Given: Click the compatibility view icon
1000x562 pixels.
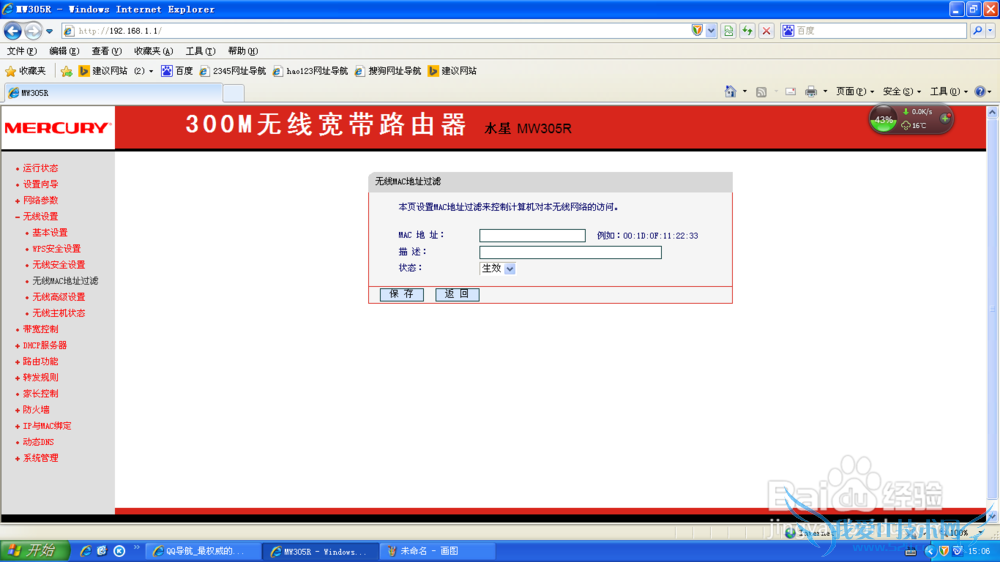Looking at the screenshot, I should 728,31.
